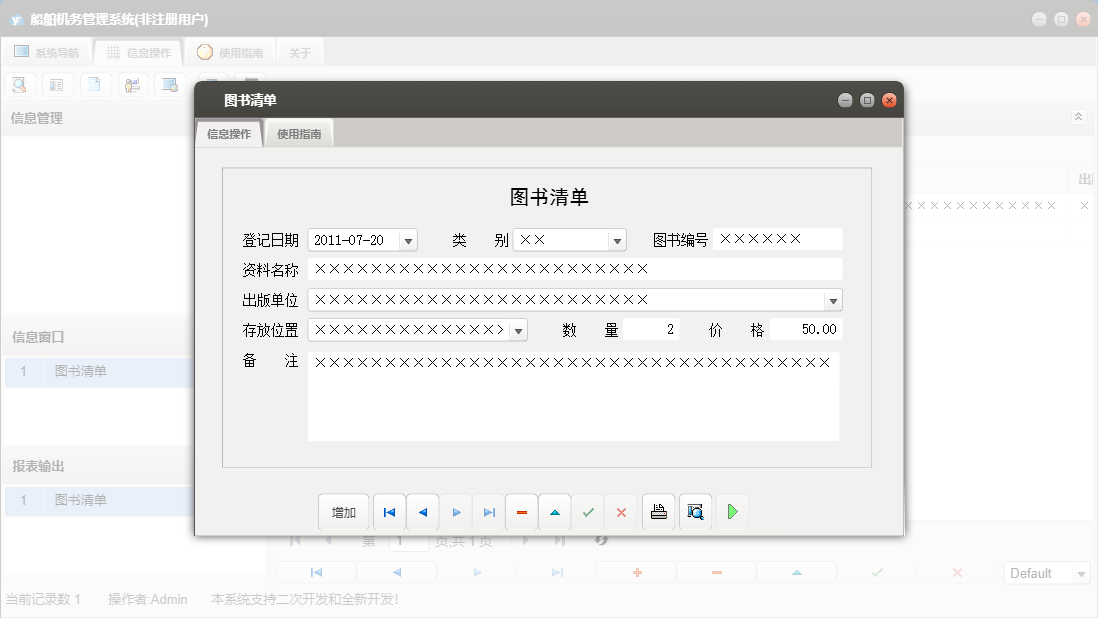
Task: Confirm changes with the green checkmark icon
Action: click(x=588, y=511)
